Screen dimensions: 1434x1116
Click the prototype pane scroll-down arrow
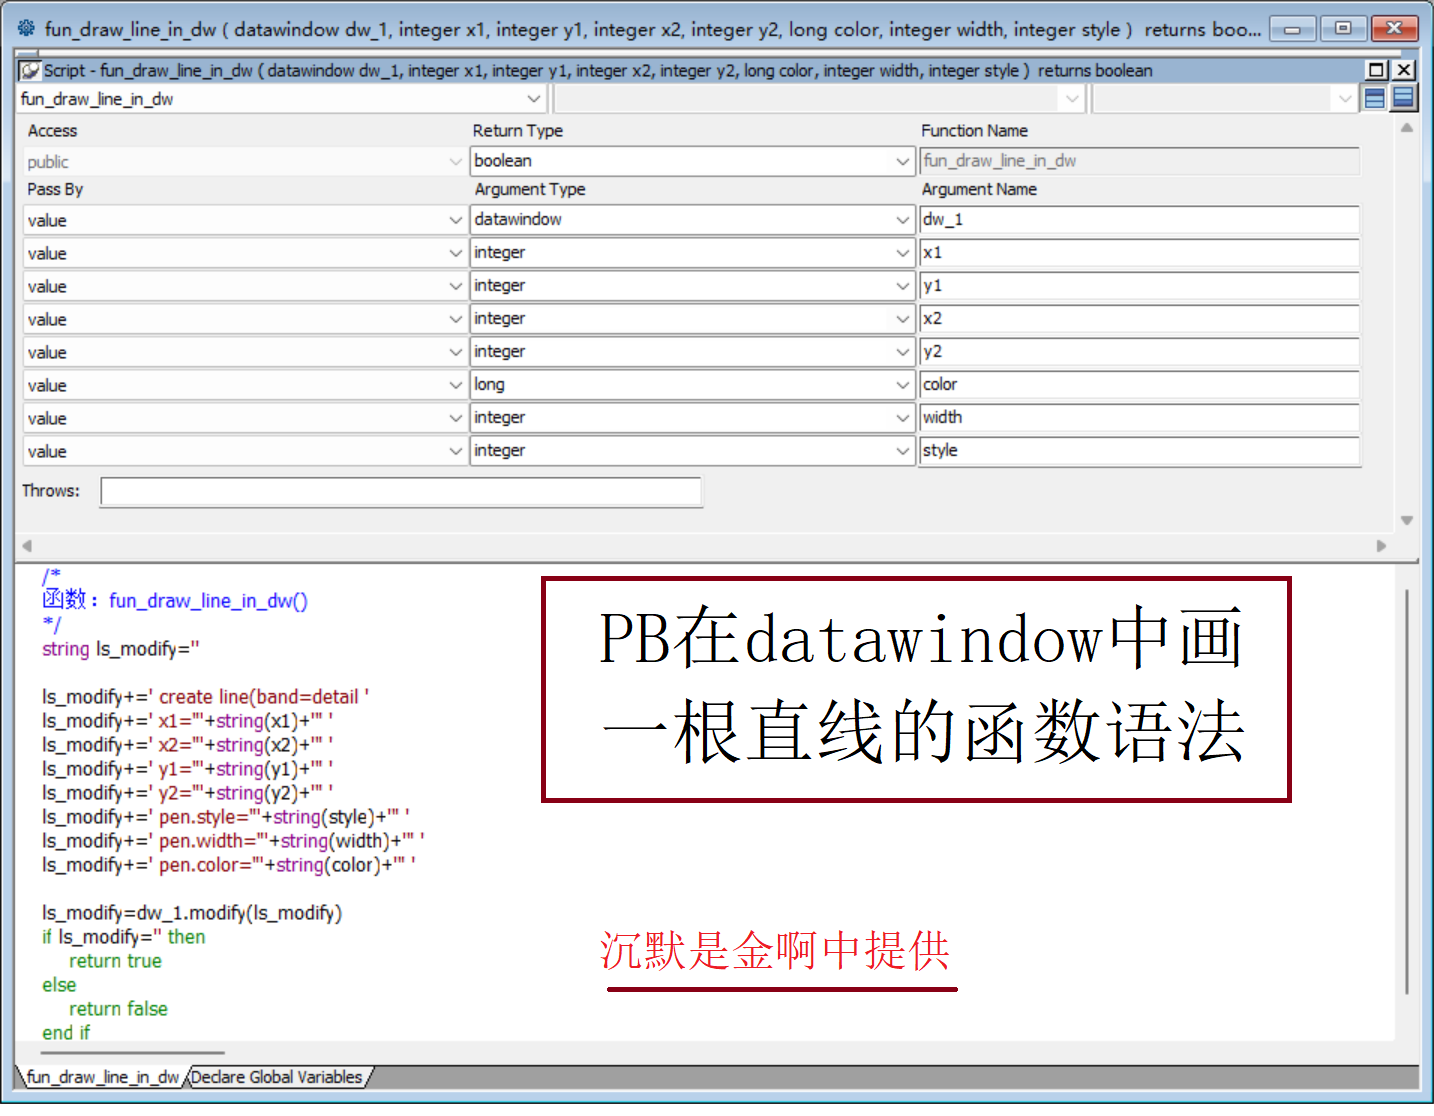click(x=1407, y=520)
